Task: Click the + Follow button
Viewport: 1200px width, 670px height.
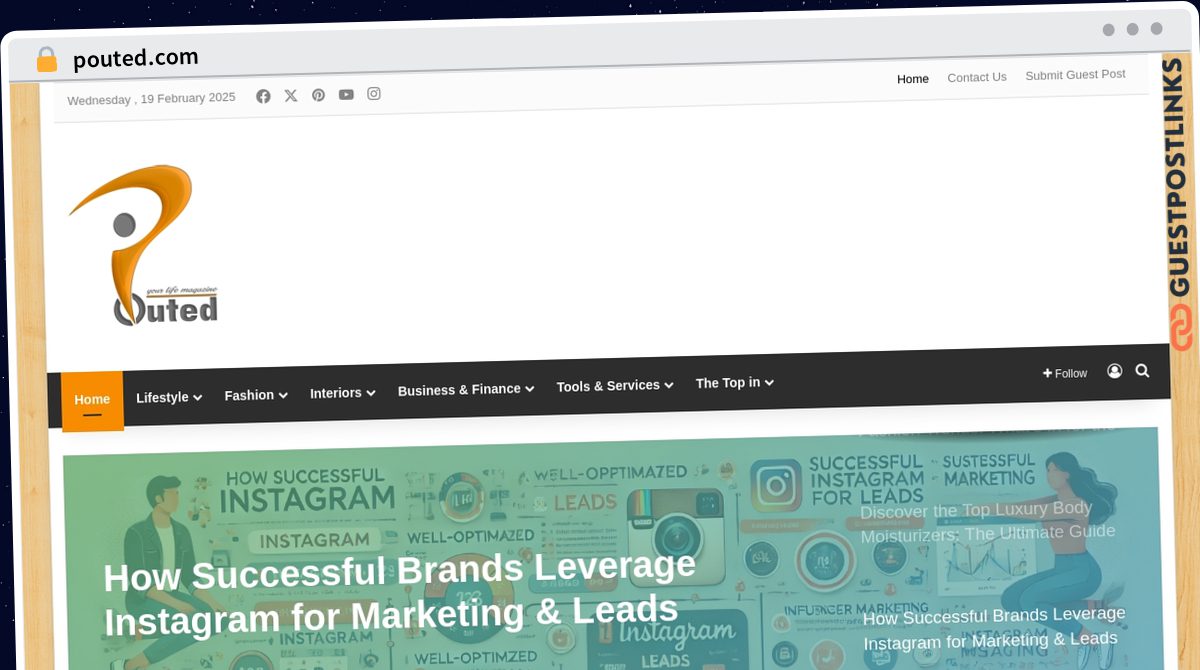Action: (1065, 373)
